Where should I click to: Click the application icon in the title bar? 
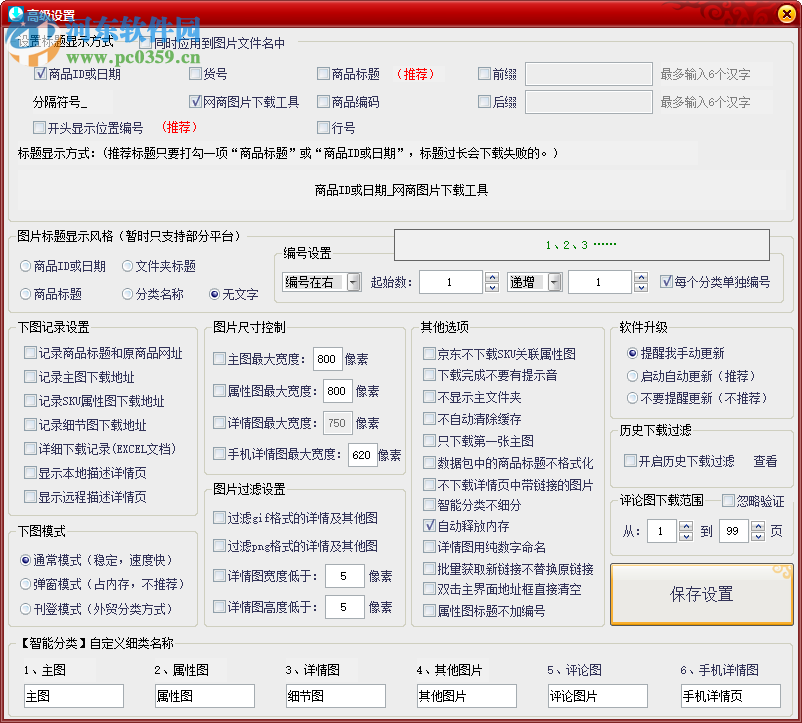(x=14, y=14)
